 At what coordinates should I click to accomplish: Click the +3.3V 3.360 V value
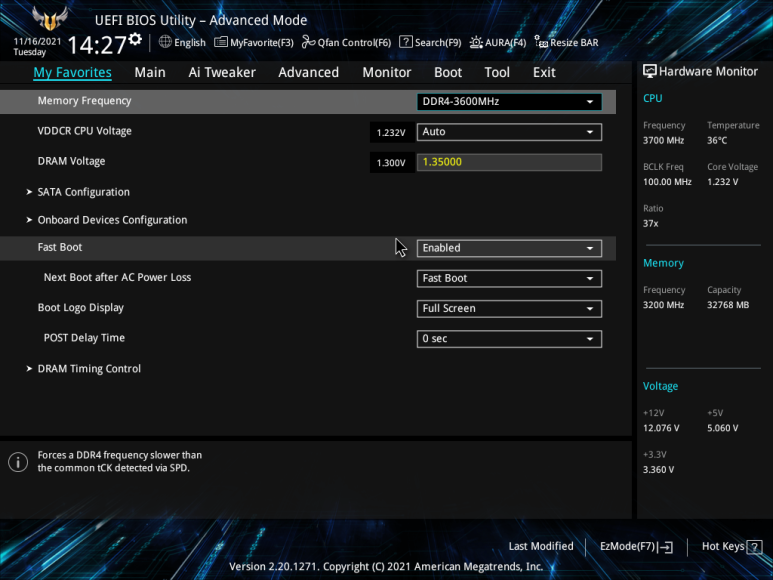tap(658, 470)
